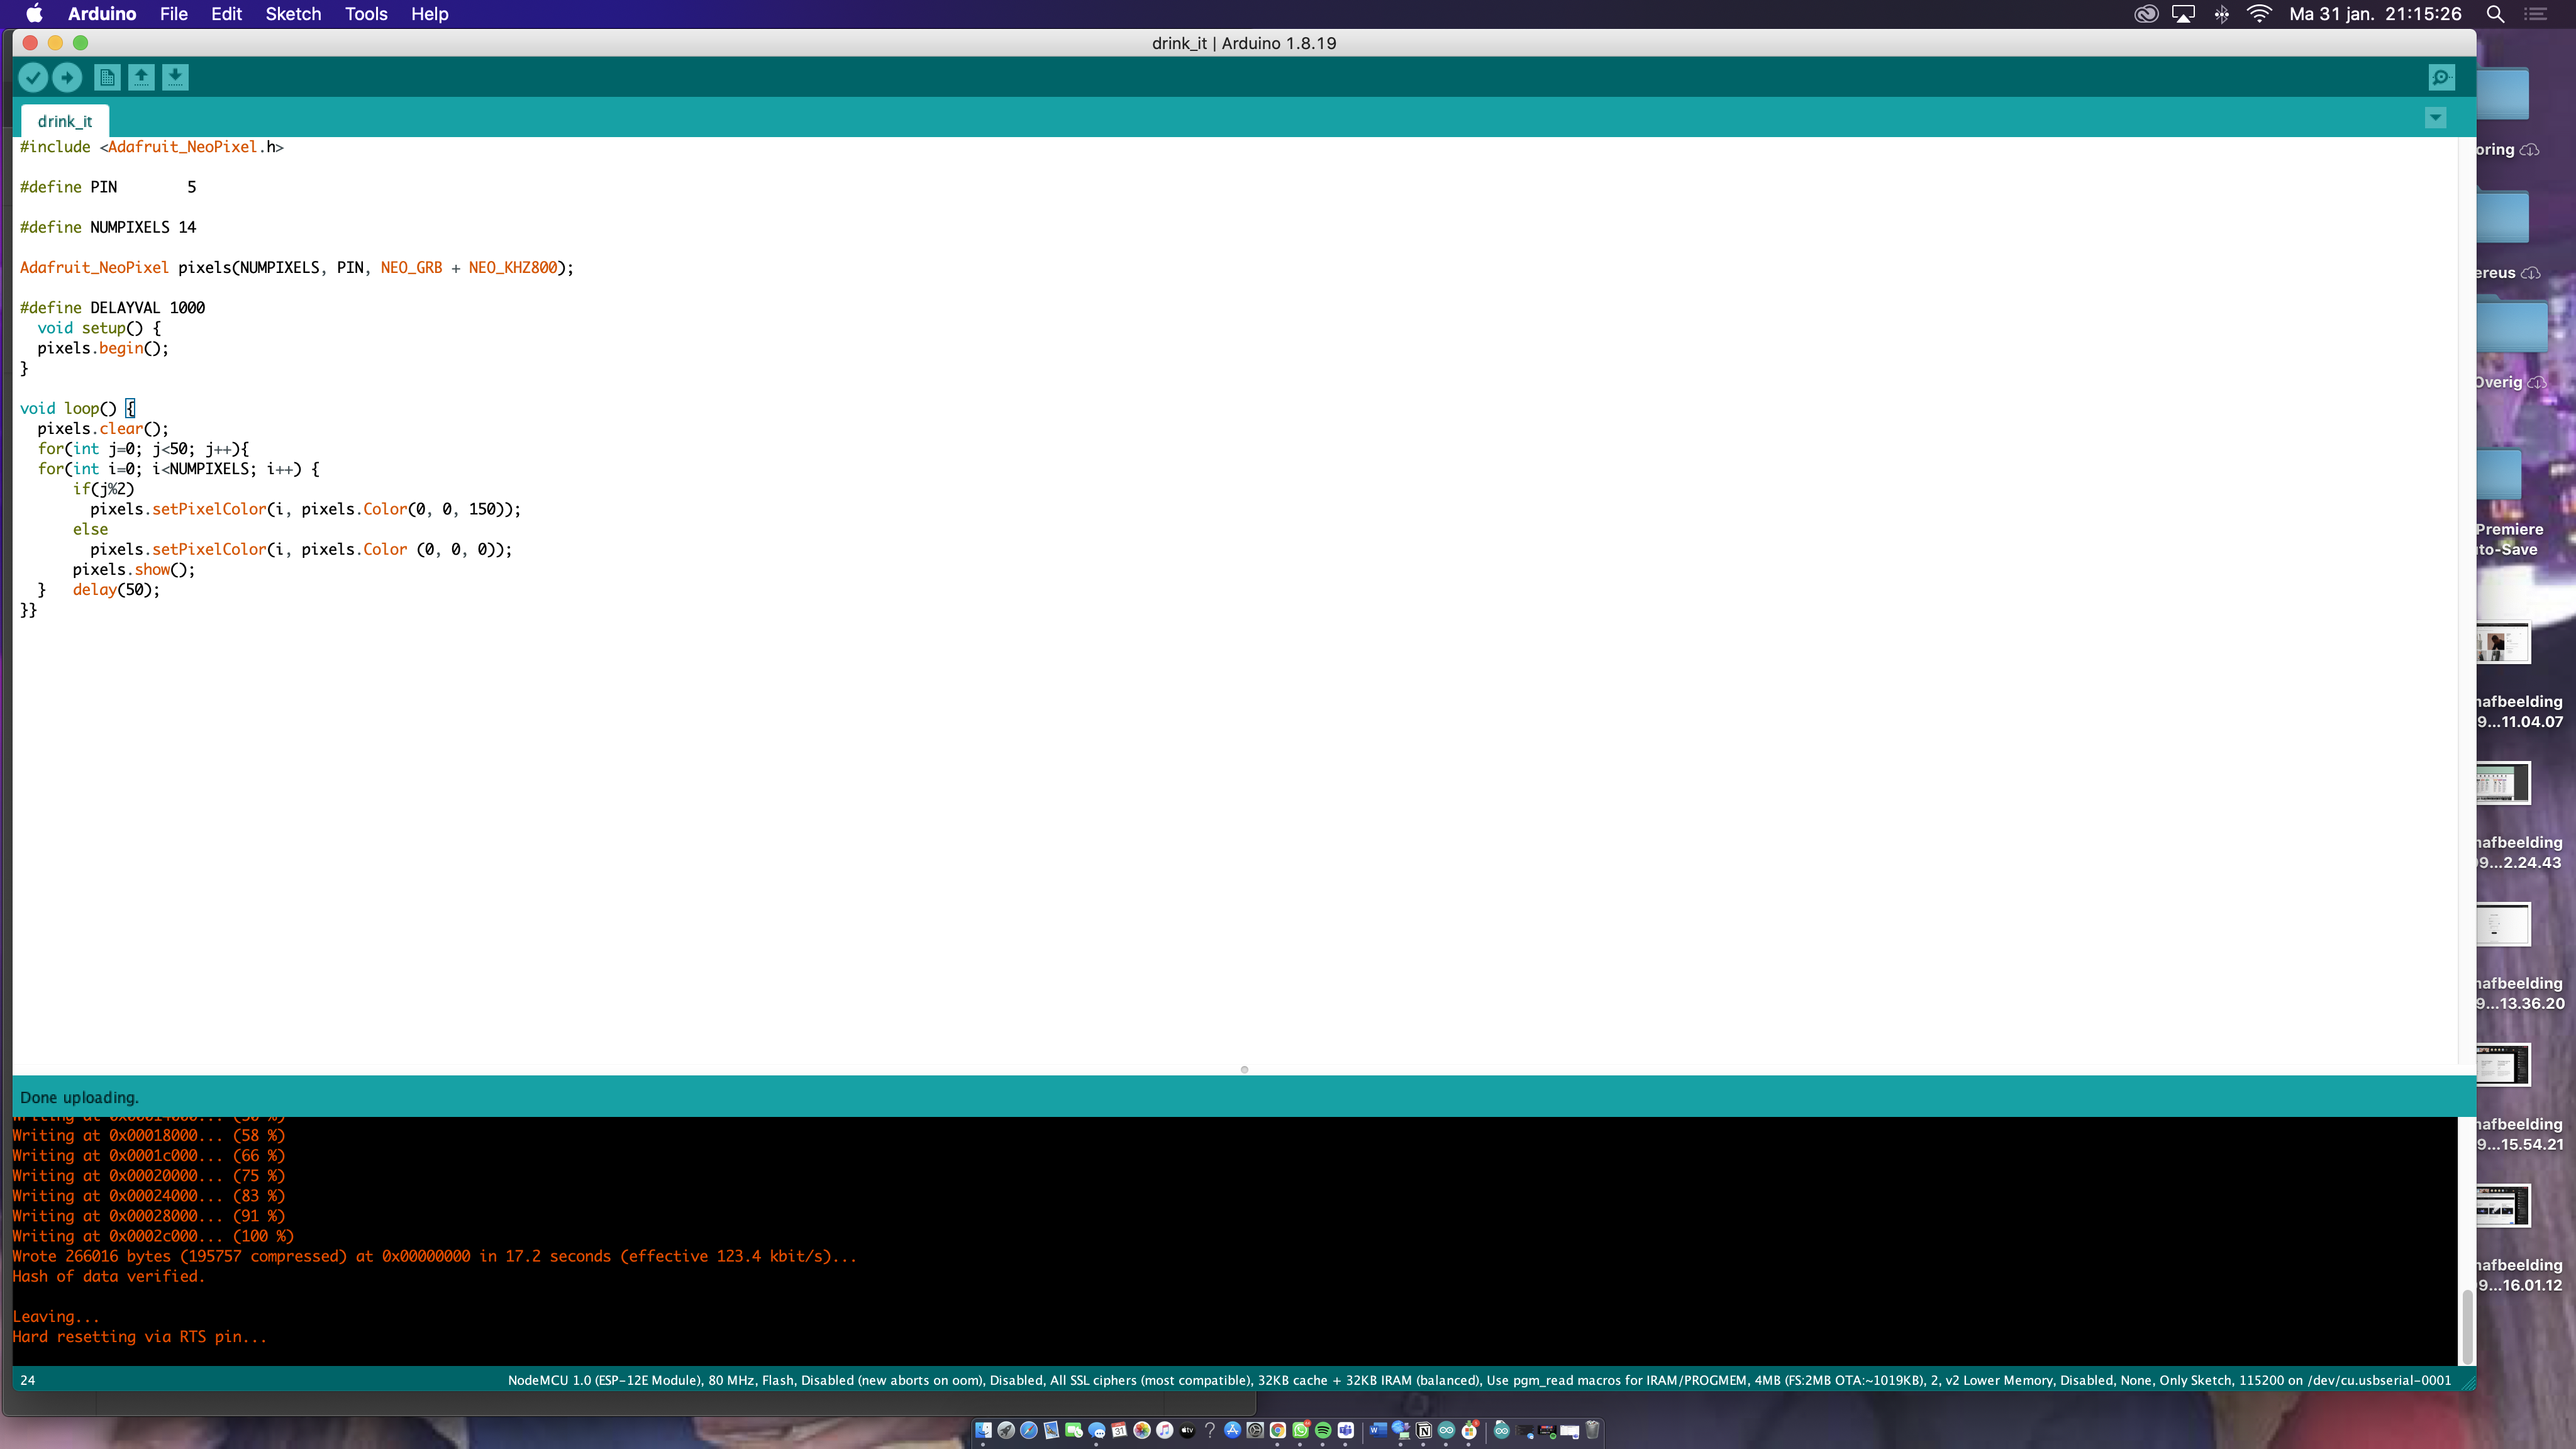Click the AirPlay display icon

[2183, 14]
